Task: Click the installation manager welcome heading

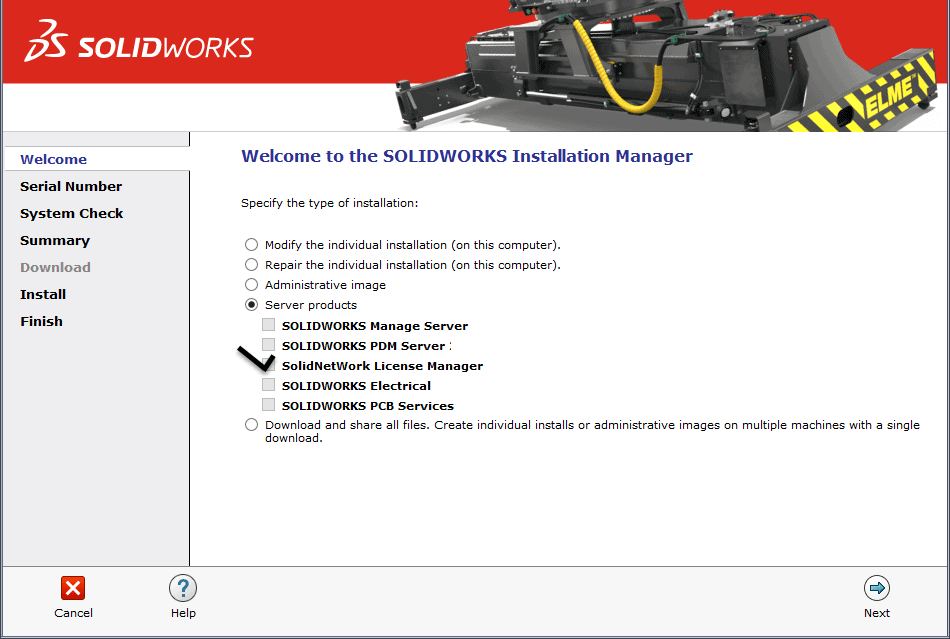Action: (x=467, y=156)
